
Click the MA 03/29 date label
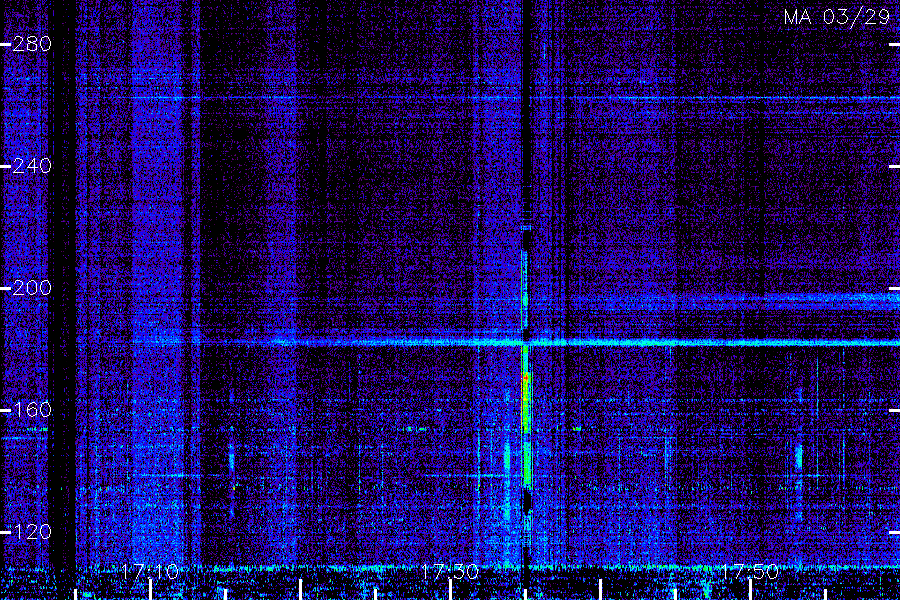coord(837,17)
